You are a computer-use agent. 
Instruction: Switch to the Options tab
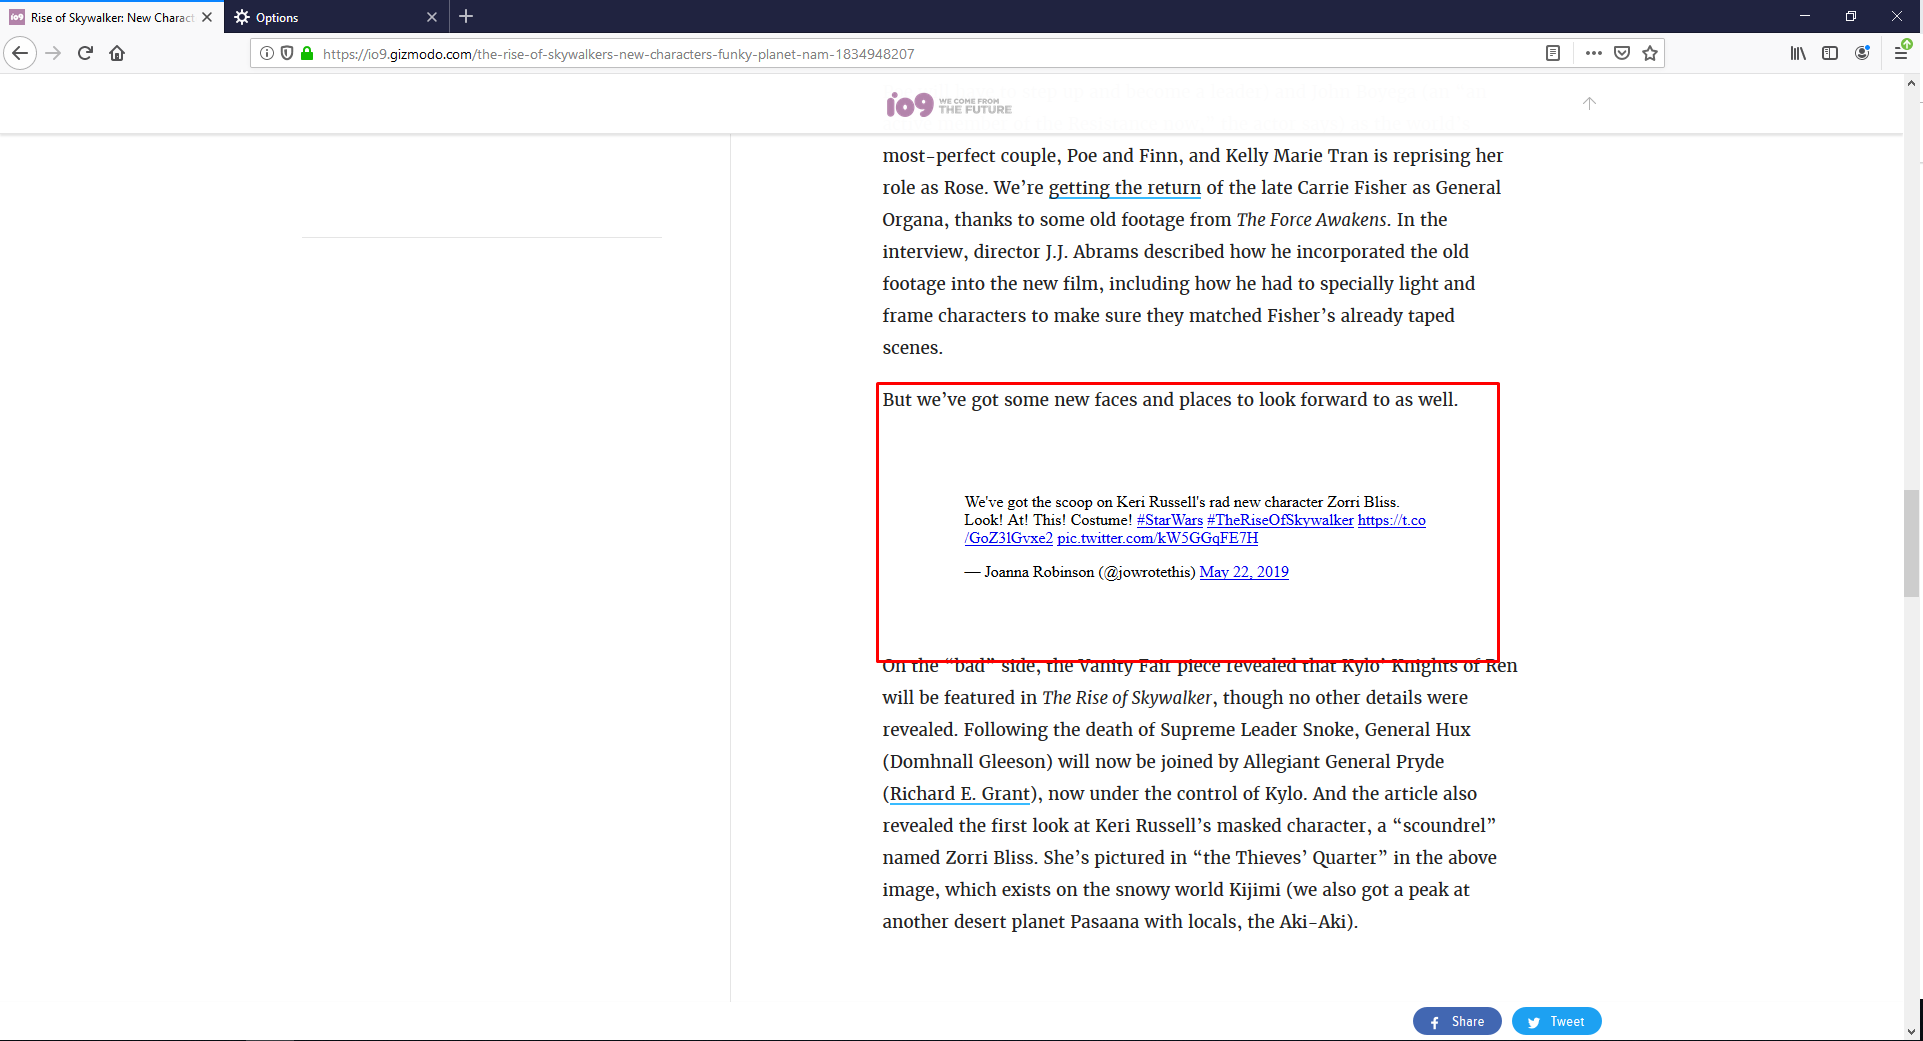tap(320, 17)
